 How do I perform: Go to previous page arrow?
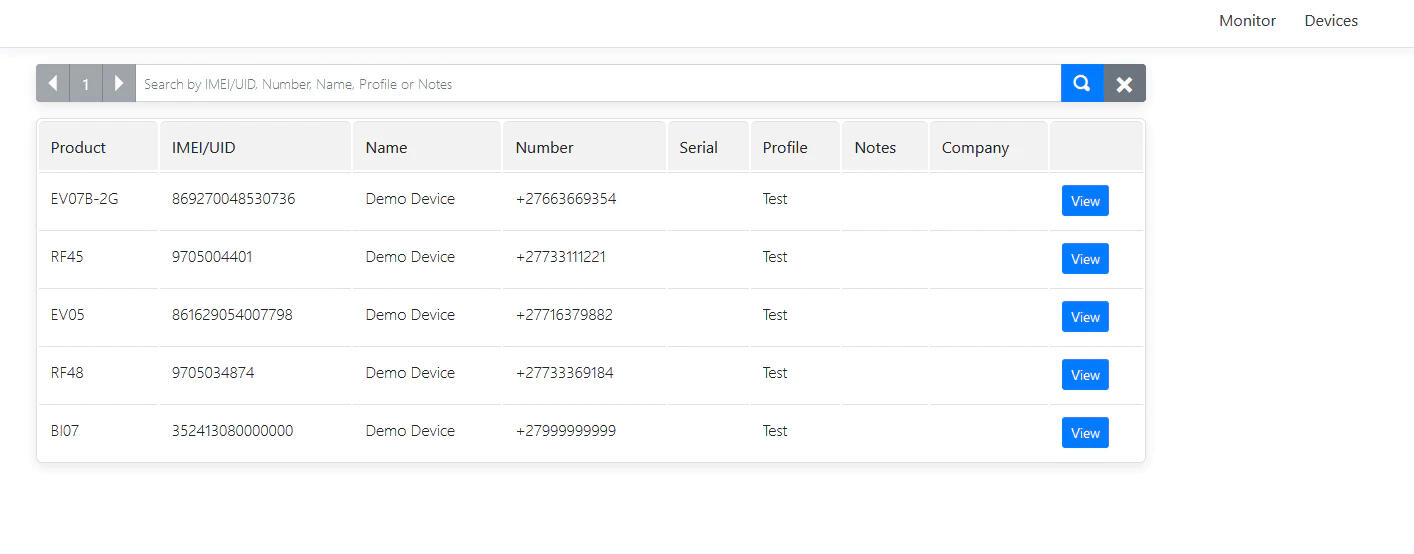click(53, 84)
